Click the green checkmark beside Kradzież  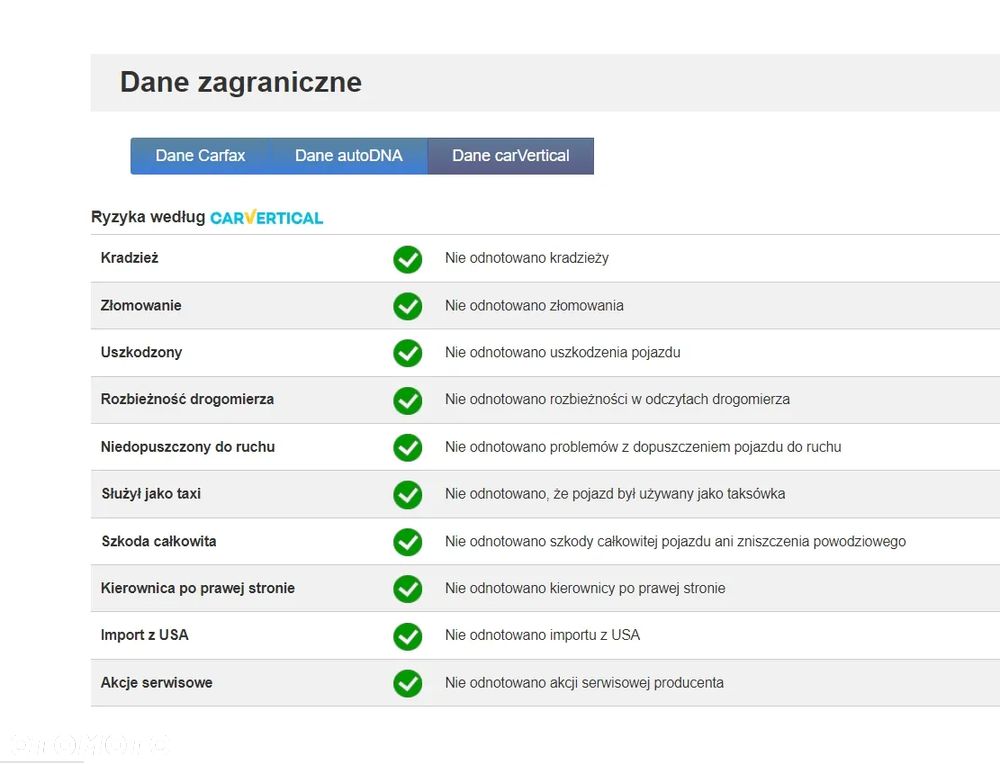click(407, 259)
